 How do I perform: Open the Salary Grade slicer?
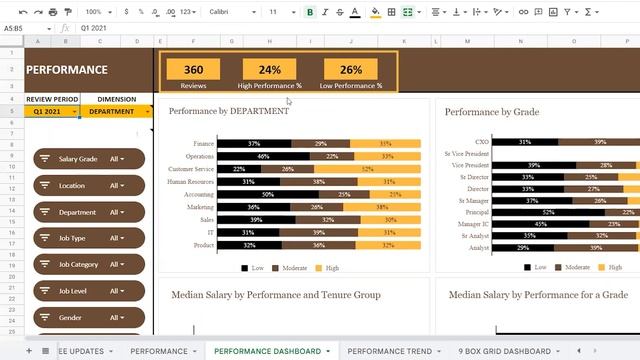click(89, 159)
